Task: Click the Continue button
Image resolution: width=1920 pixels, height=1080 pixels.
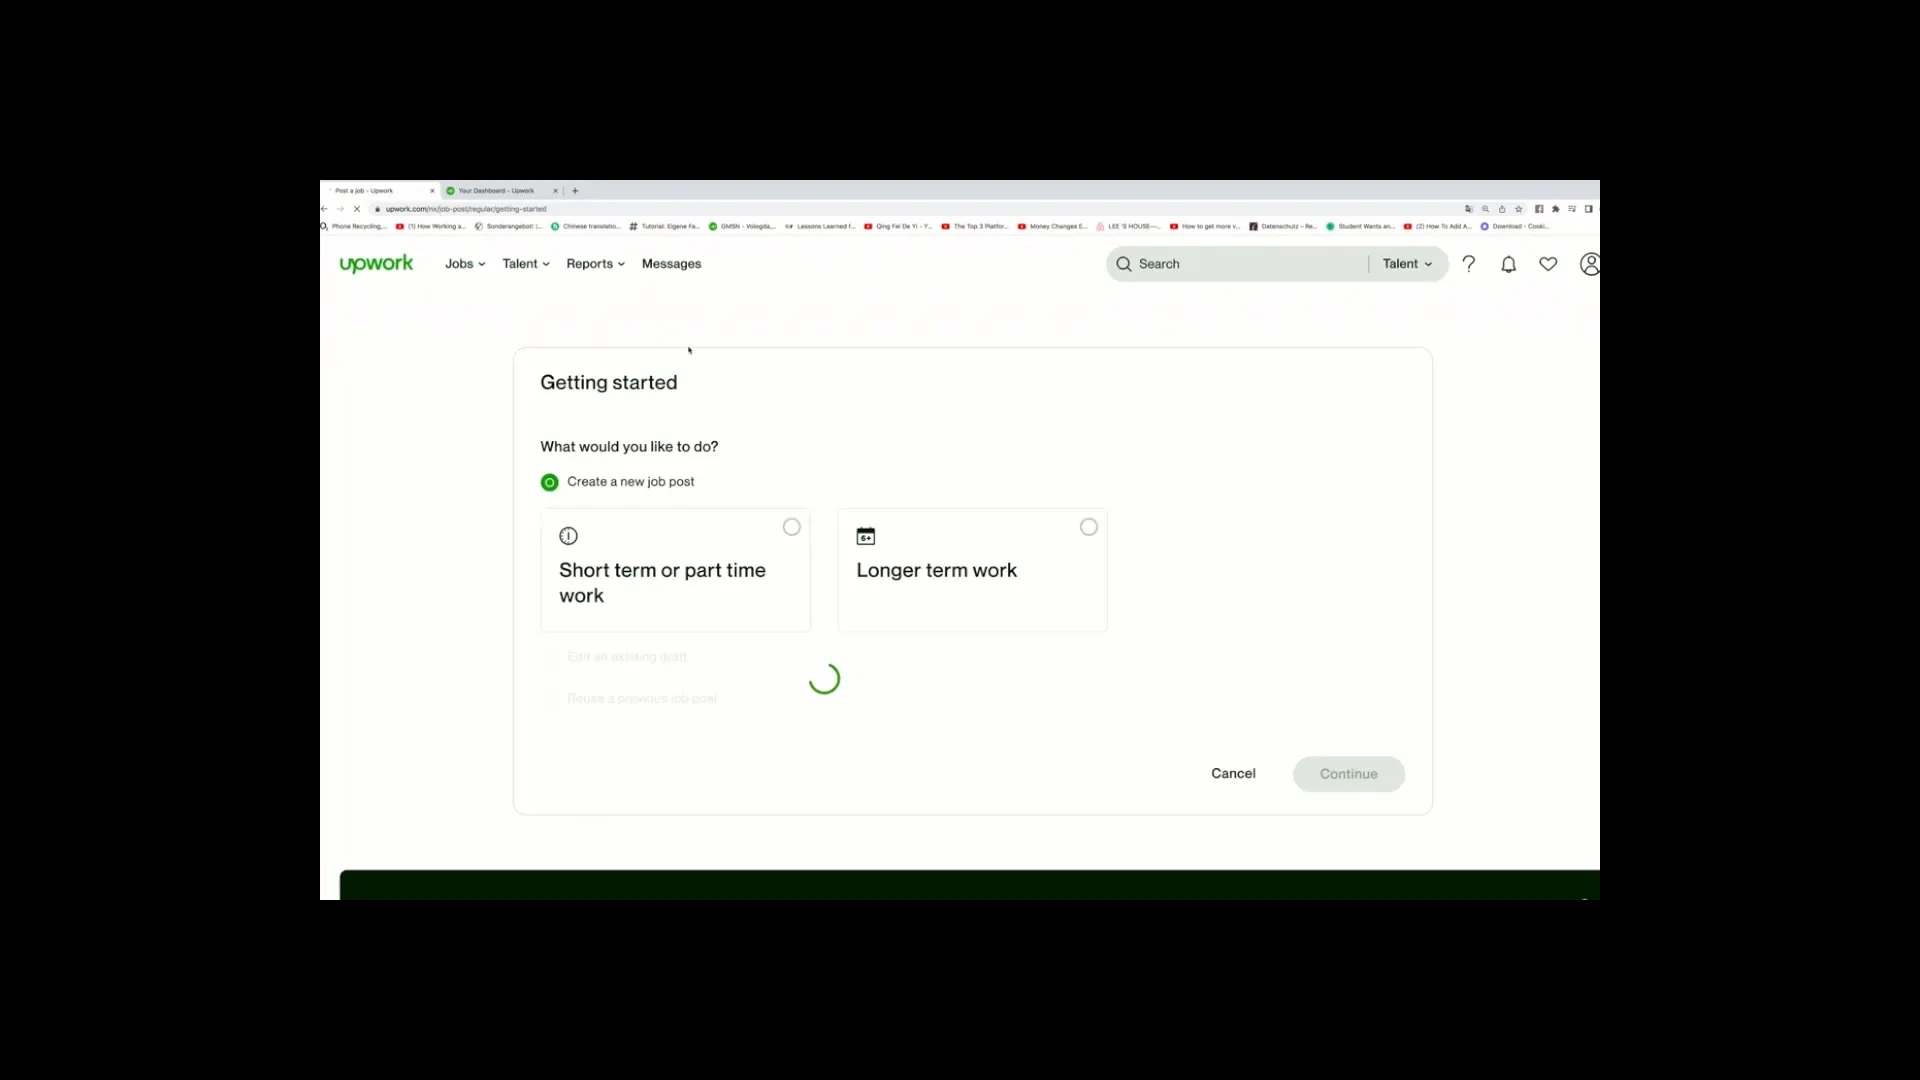Action: (1348, 773)
